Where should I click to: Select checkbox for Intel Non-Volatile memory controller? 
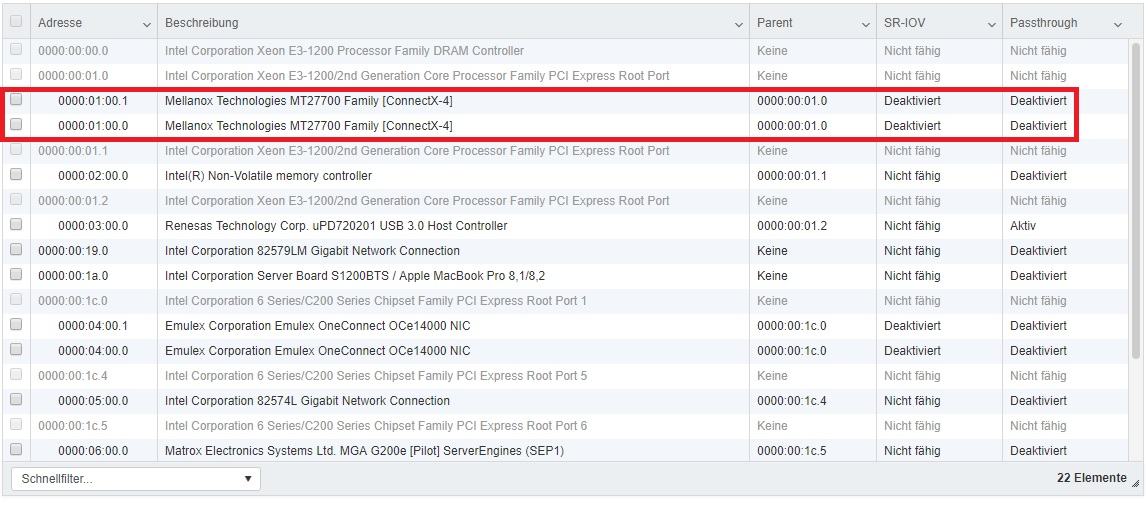(x=16, y=175)
